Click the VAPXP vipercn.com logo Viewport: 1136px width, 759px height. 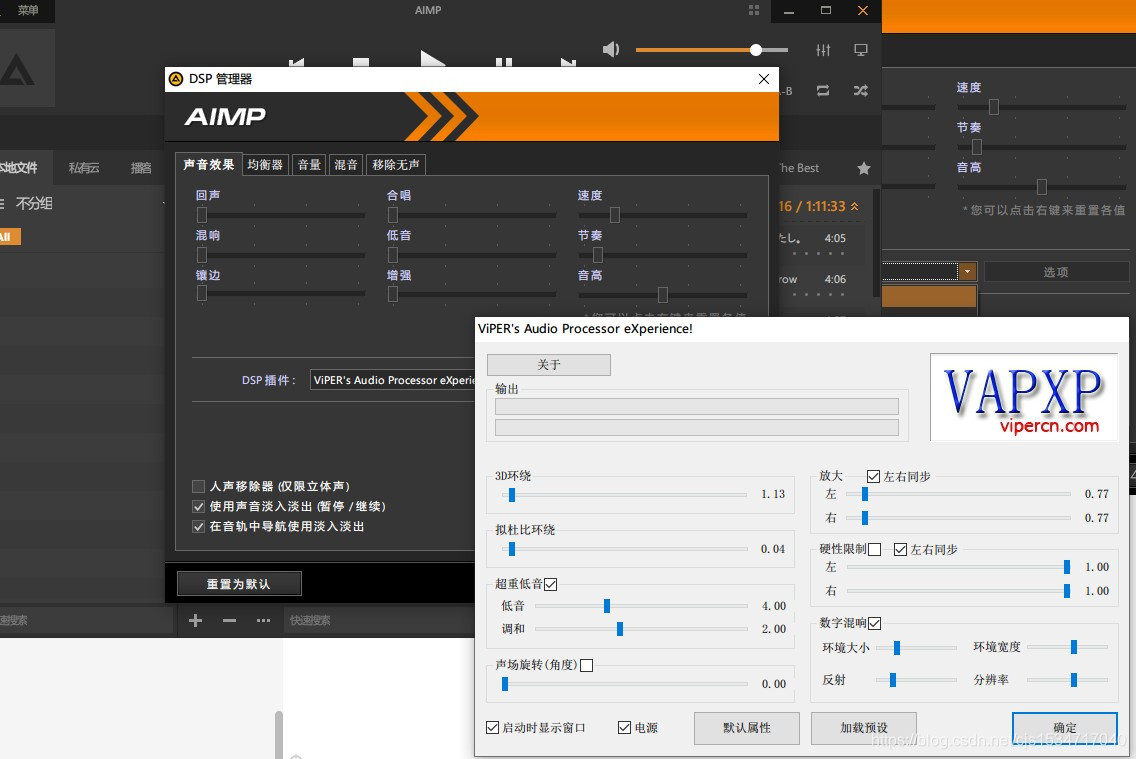(x=1024, y=397)
